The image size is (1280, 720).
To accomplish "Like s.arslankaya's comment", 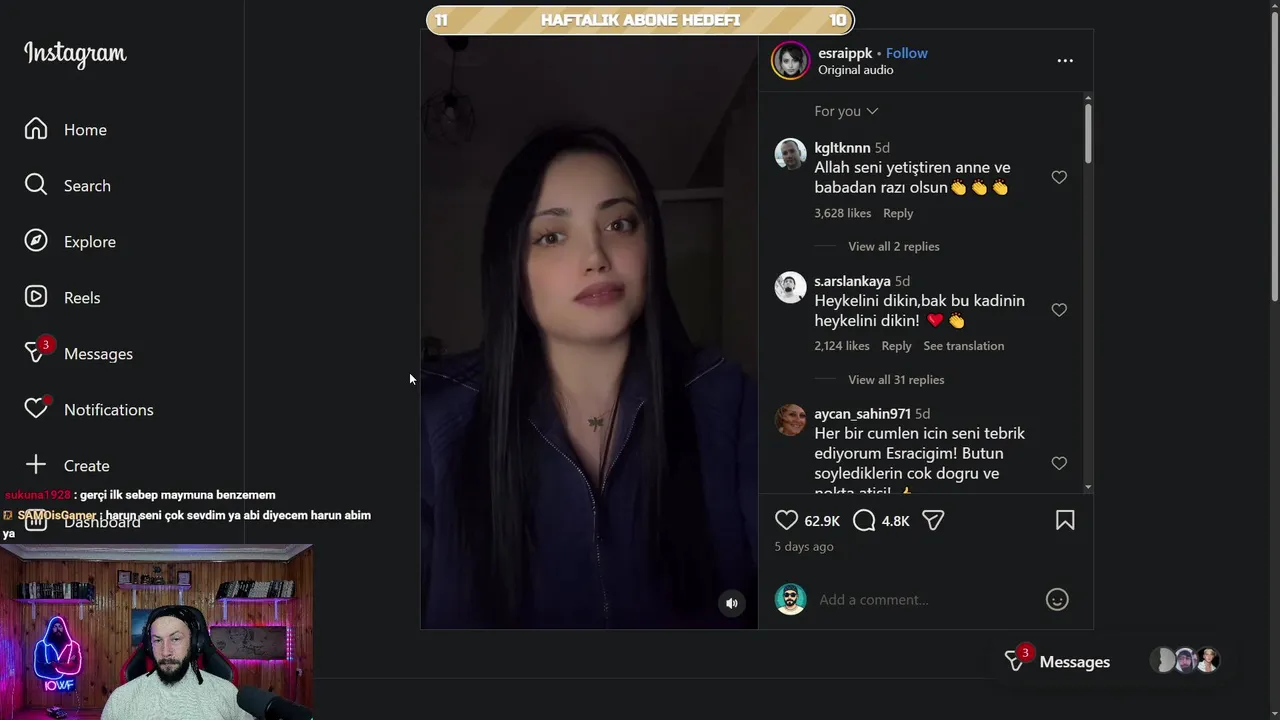I will coord(1059,310).
